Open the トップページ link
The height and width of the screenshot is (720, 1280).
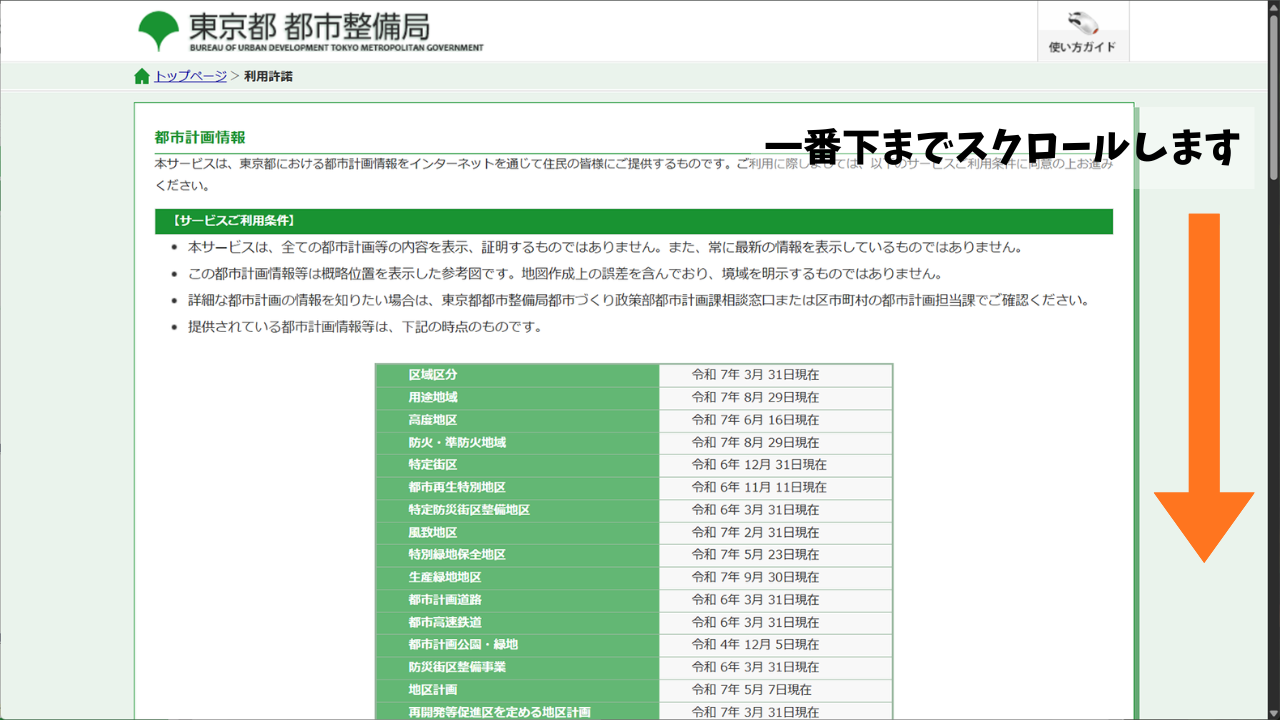[x=189, y=75]
